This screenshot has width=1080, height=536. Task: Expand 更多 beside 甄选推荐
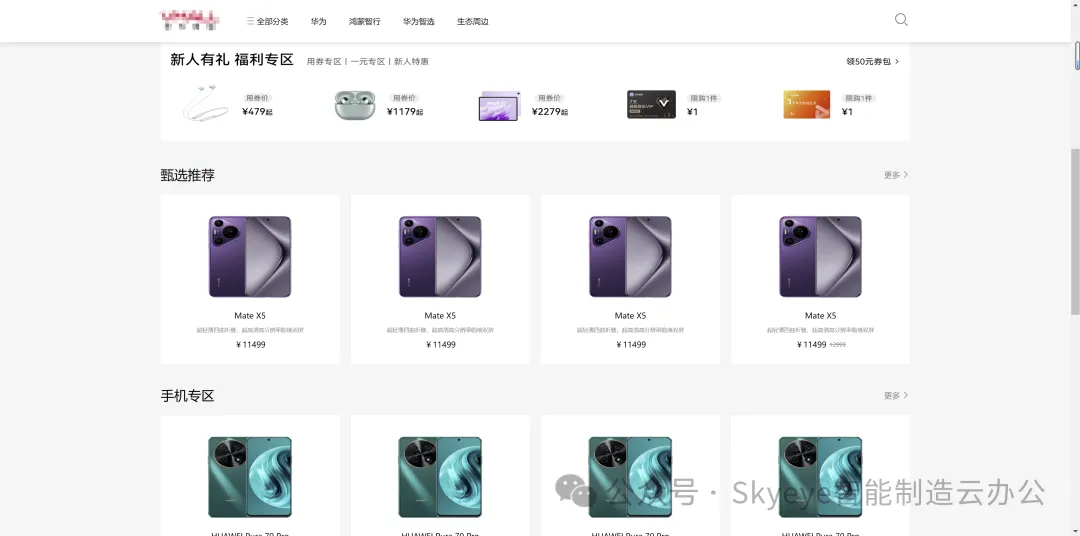[895, 175]
